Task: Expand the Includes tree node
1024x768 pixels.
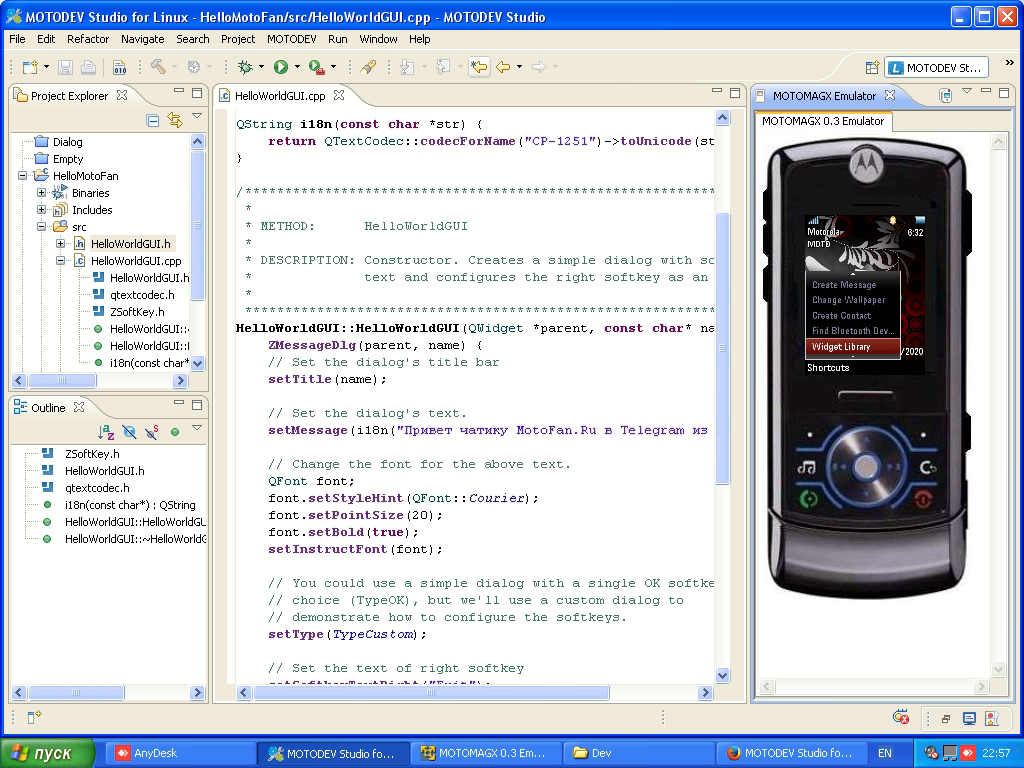Action: click(x=41, y=210)
